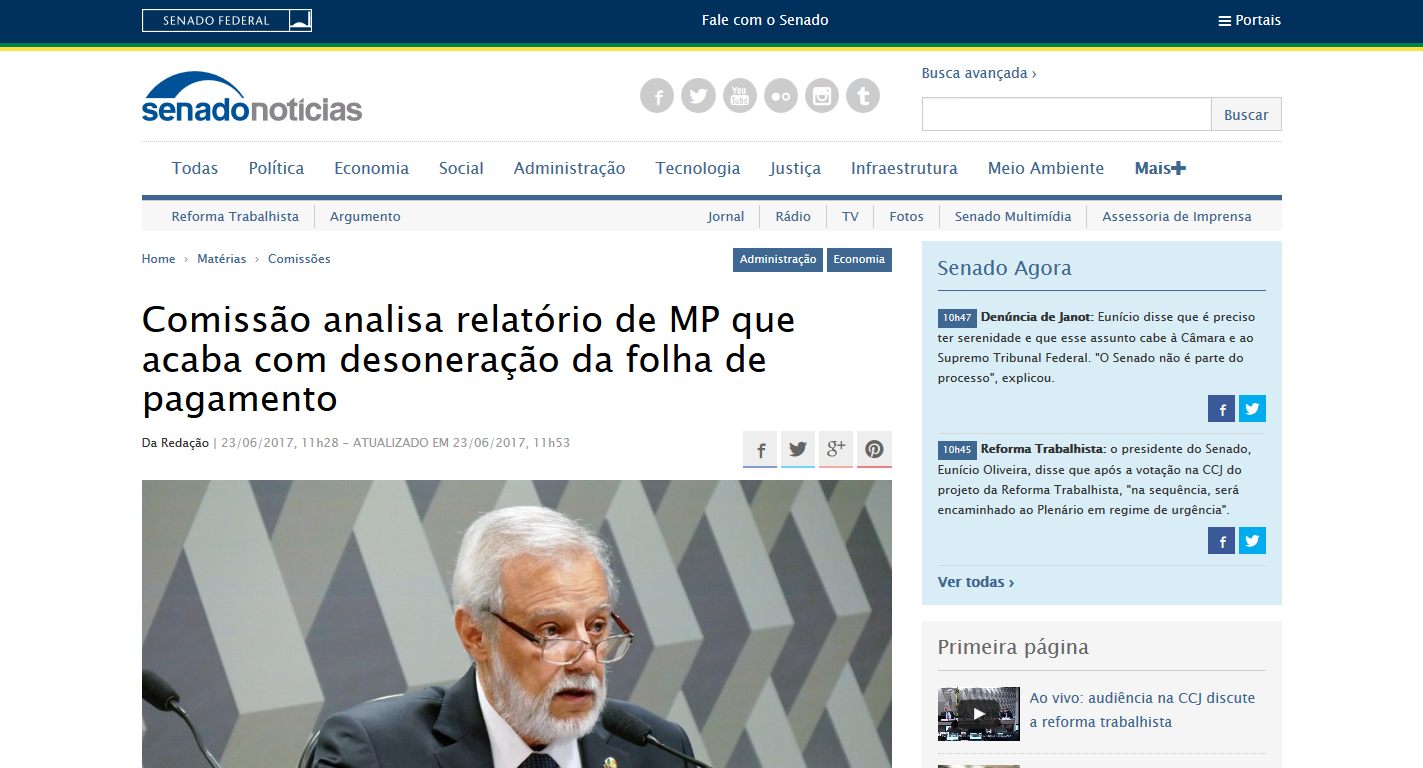Open the Senado Twitter icon in header

point(698,96)
